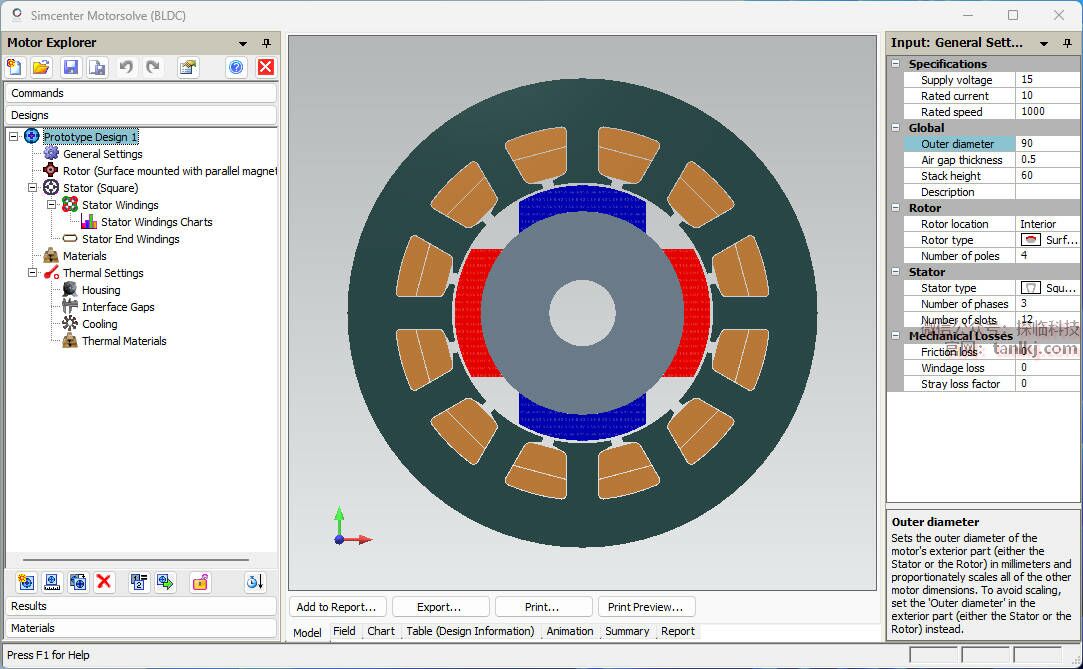
Task: Click the Undo arrow icon
Action: click(x=126, y=67)
